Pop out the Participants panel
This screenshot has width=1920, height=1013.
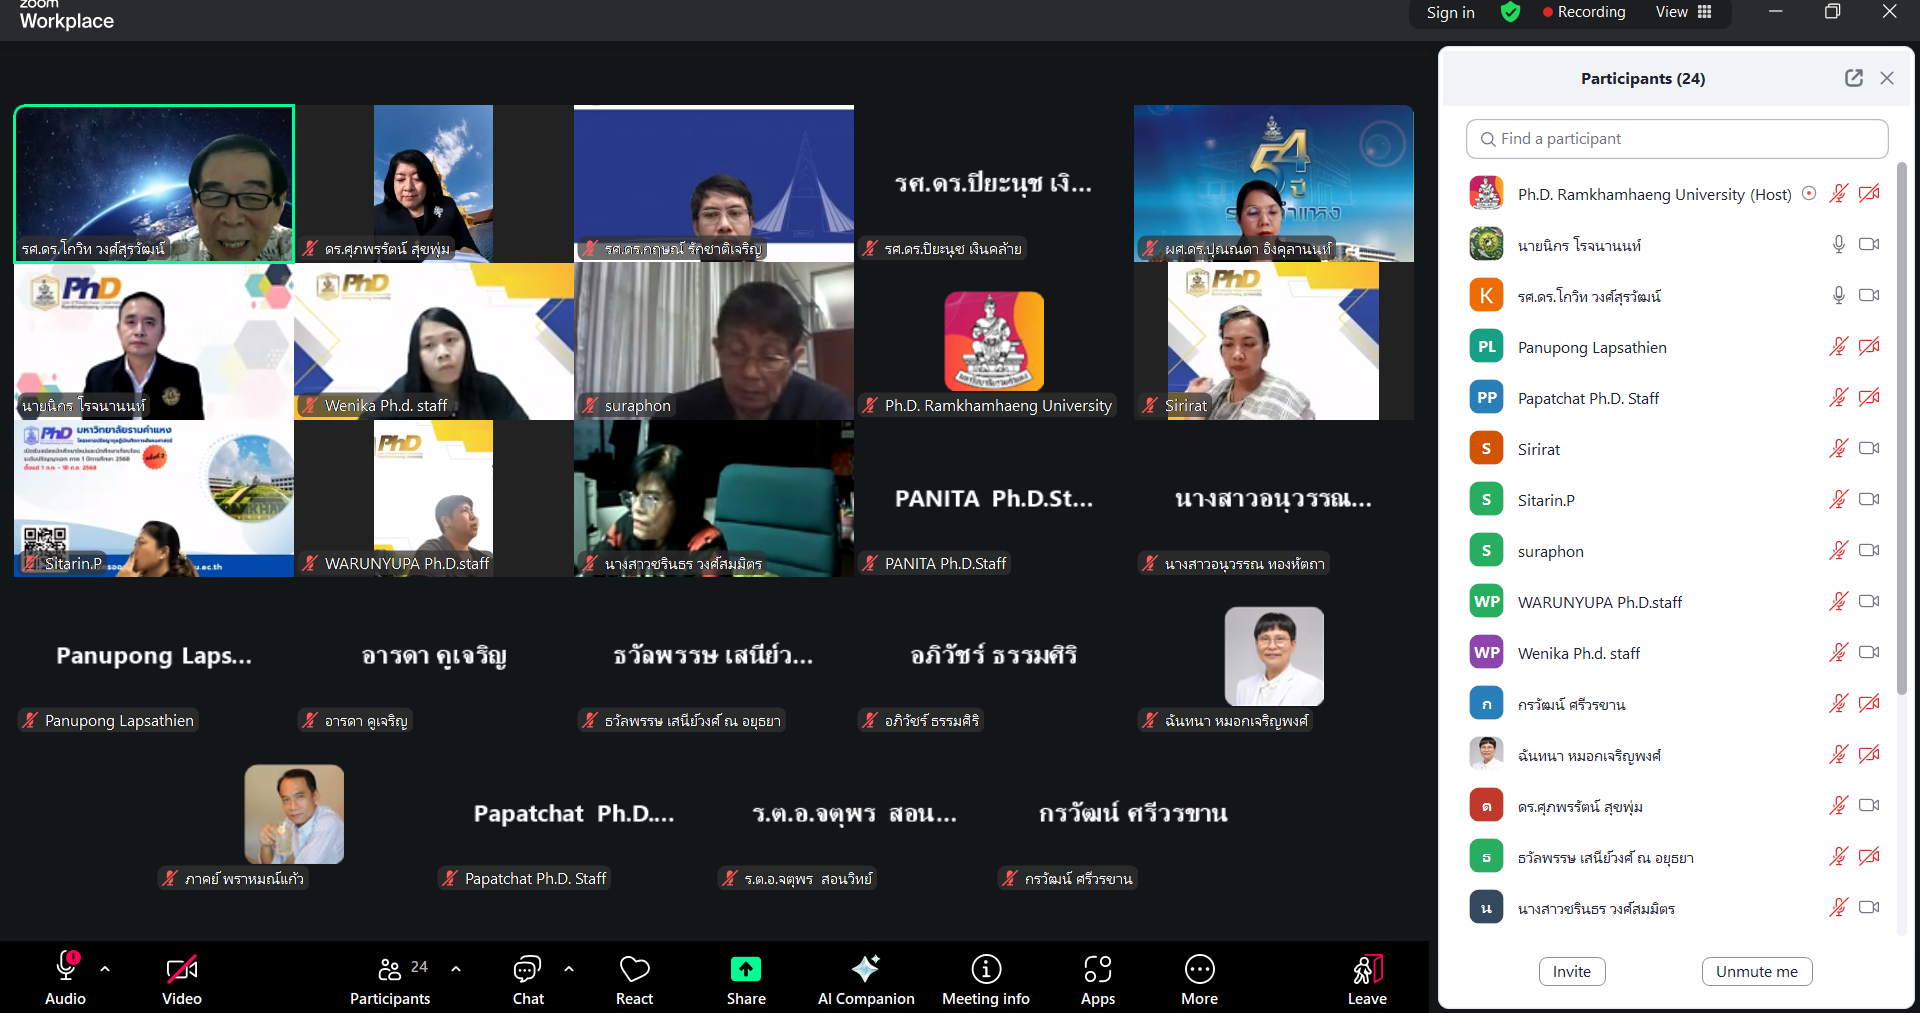tap(1853, 78)
